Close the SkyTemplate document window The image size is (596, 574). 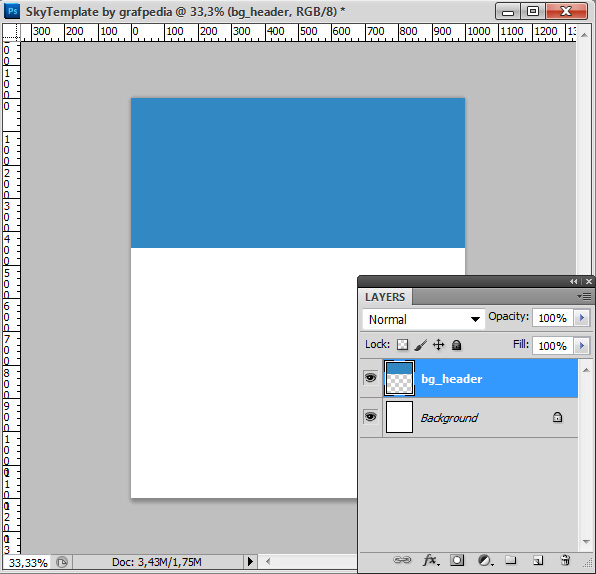click(x=566, y=11)
